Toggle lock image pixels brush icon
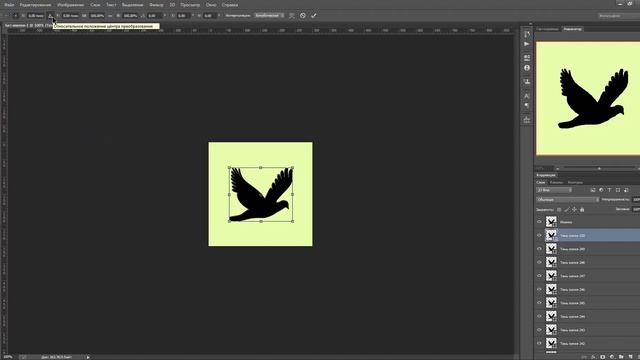This screenshot has height=360, width=640. click(x=567, y=209)
